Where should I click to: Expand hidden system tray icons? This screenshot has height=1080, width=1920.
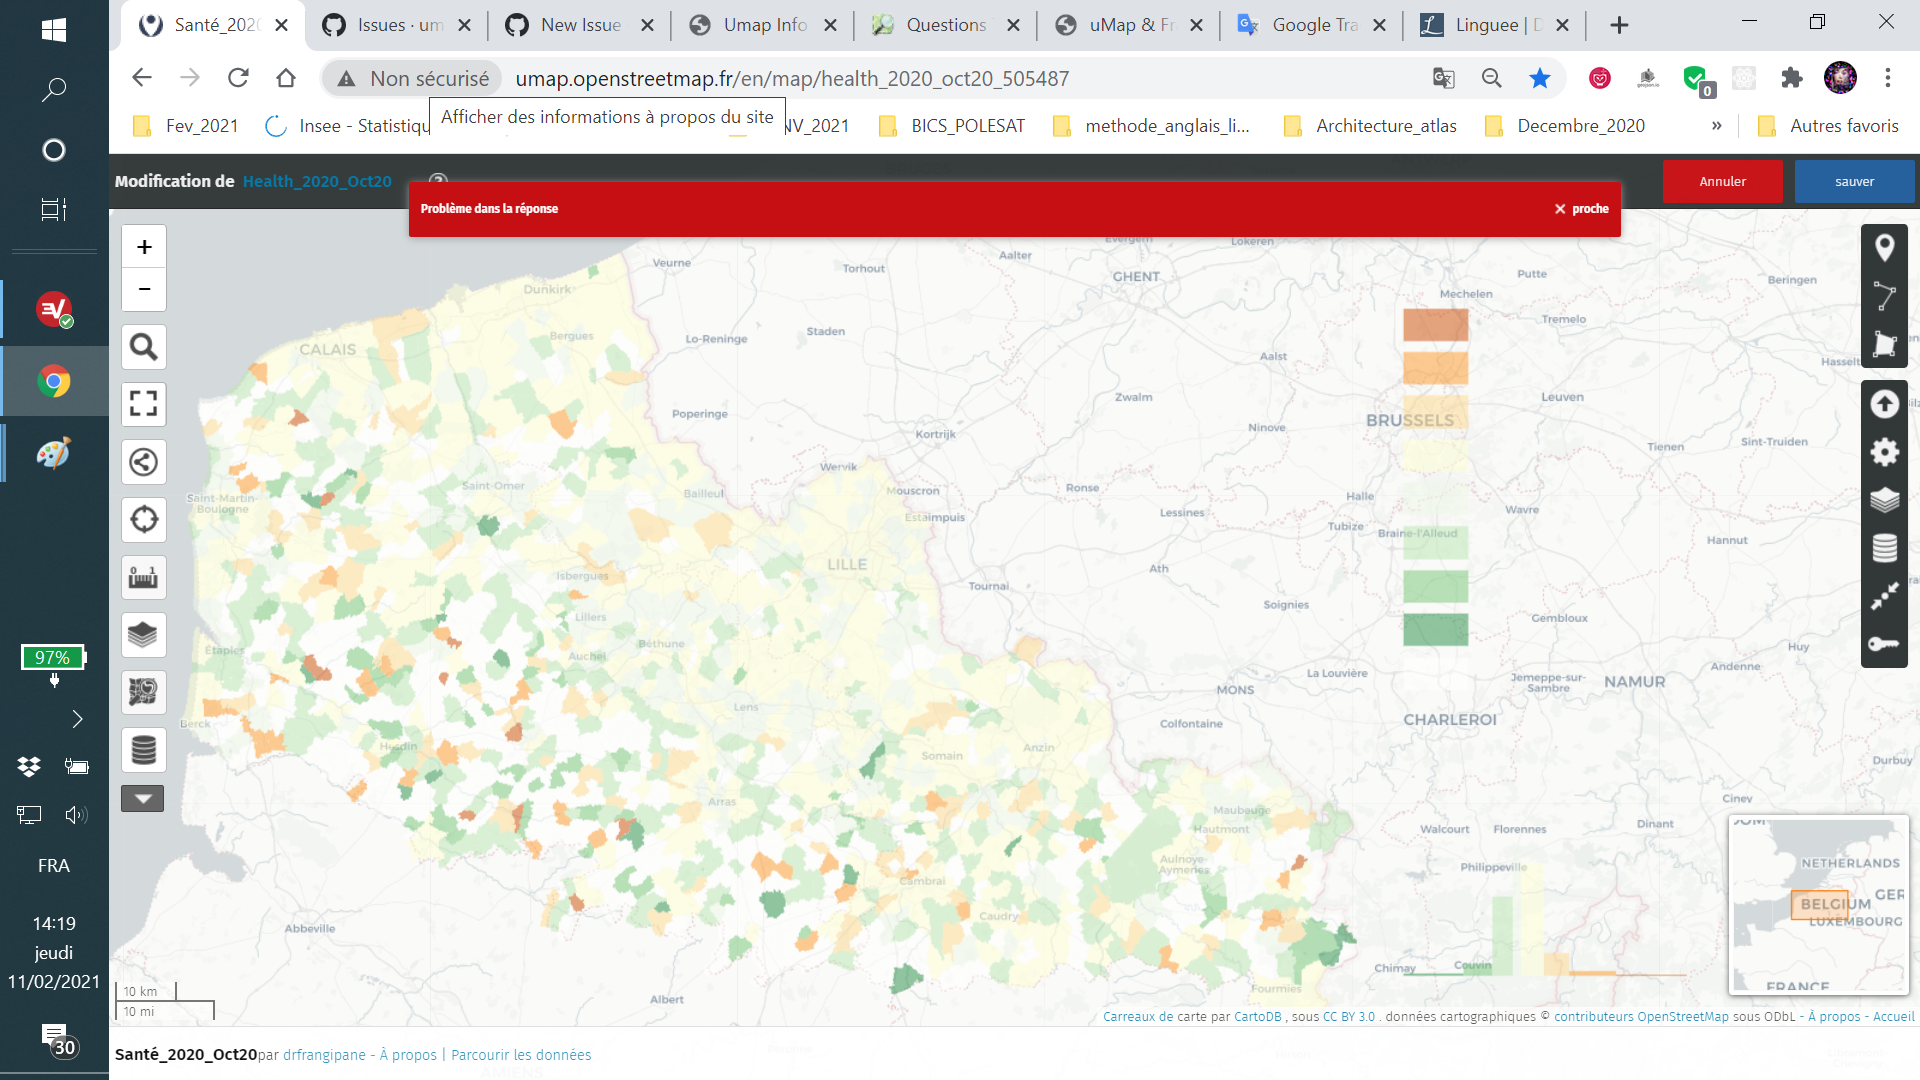77,719
